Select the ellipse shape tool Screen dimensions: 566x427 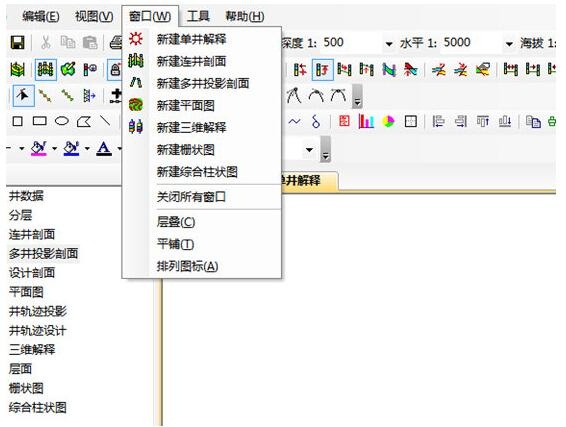(62, 121)
